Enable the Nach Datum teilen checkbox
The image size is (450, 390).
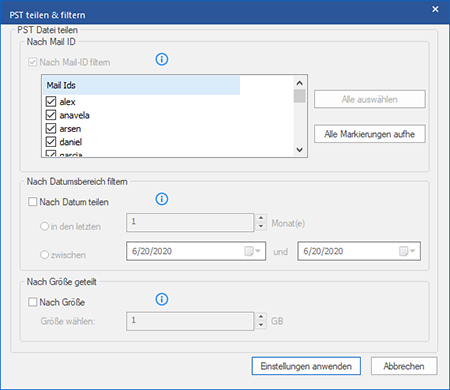[32, 202]
